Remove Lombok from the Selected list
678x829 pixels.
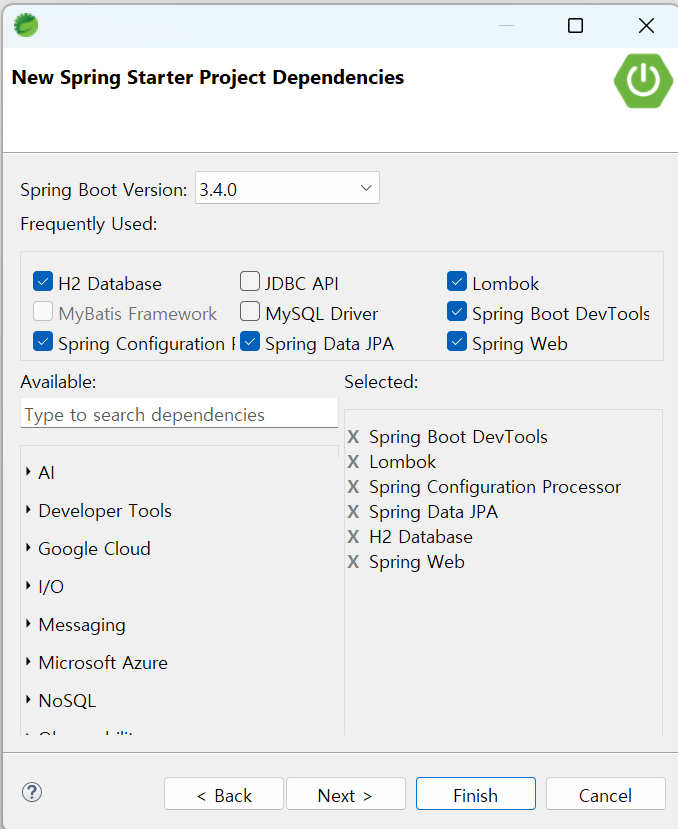(x=353, y=462)
